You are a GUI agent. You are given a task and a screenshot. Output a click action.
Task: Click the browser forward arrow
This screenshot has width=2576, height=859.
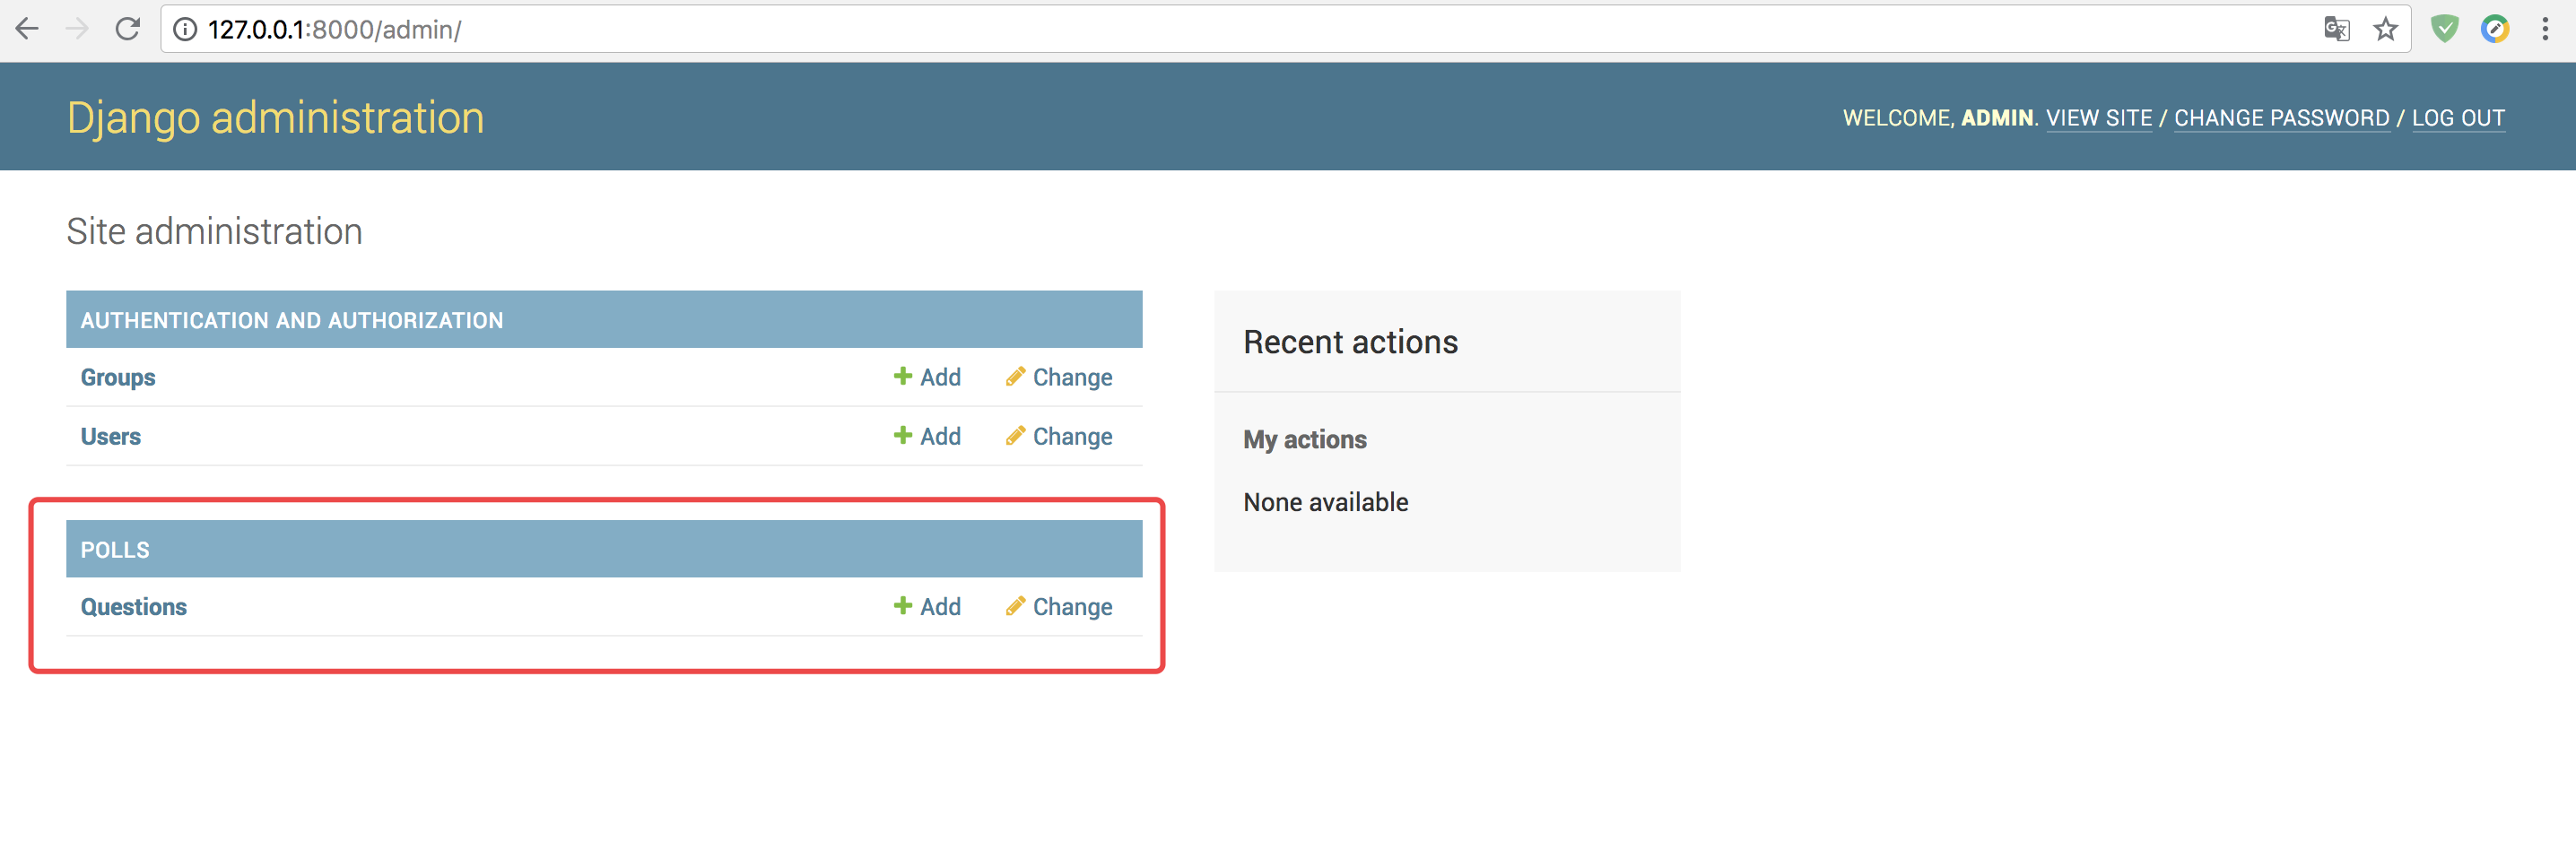click(77, 29)
